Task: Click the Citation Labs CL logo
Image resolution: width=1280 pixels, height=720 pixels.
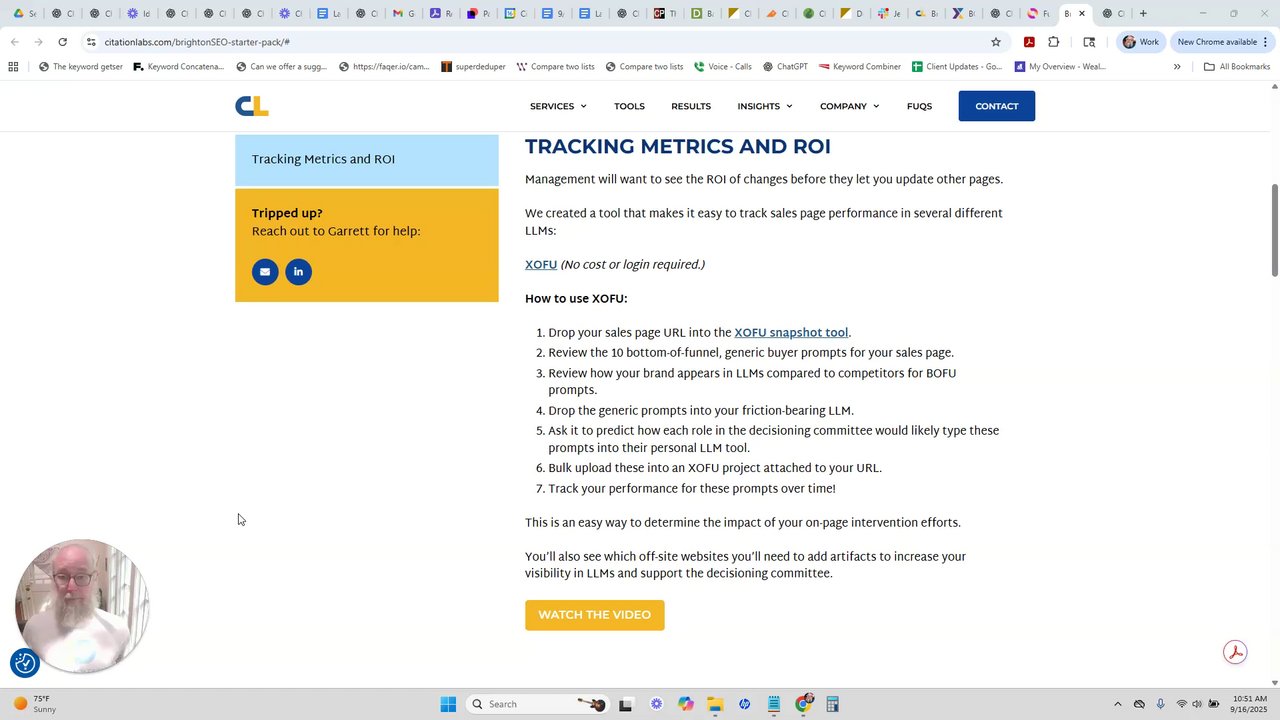Action: [x=252, y=106]
